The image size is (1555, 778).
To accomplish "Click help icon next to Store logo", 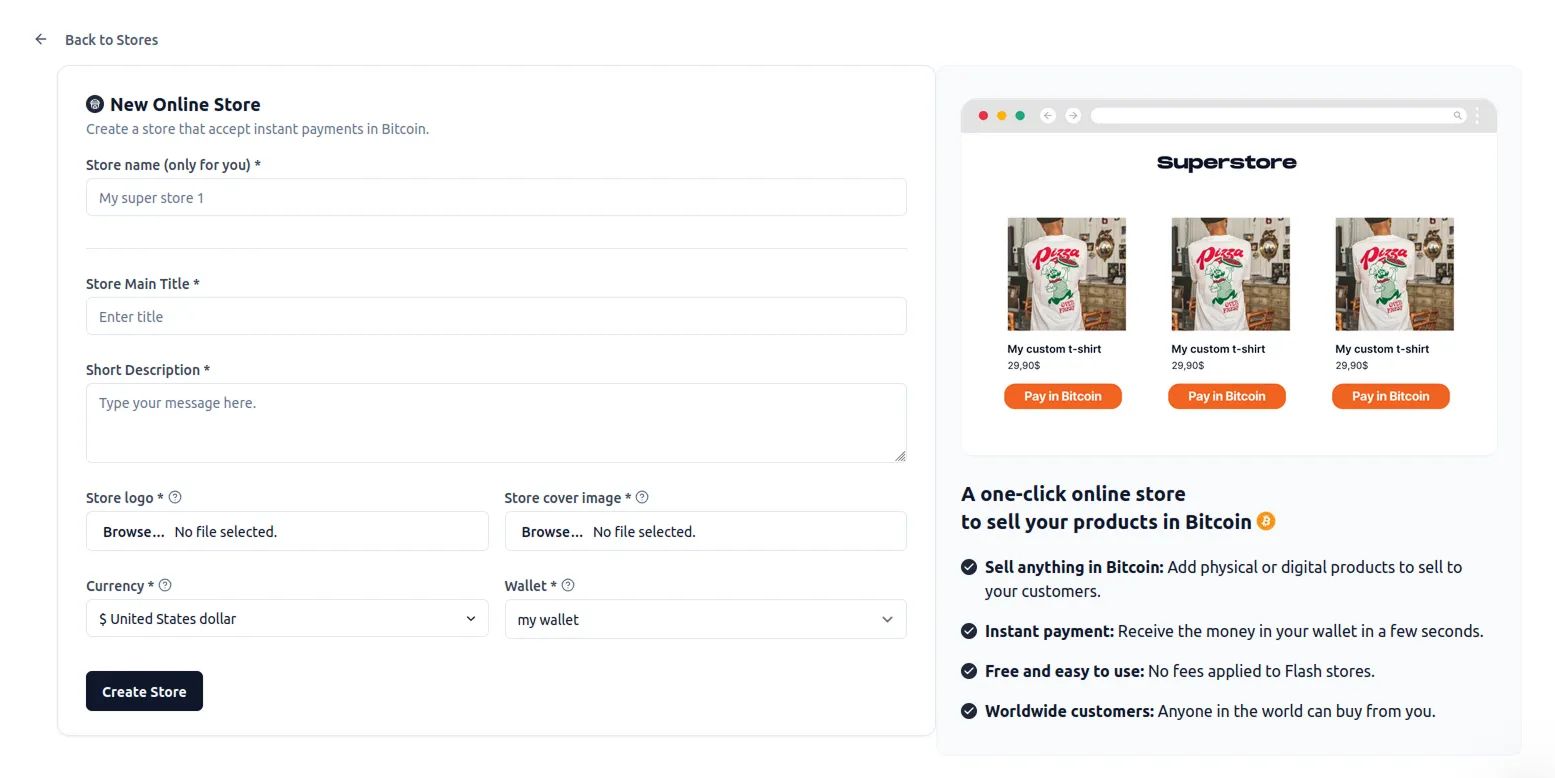I will tap(175, 497).
